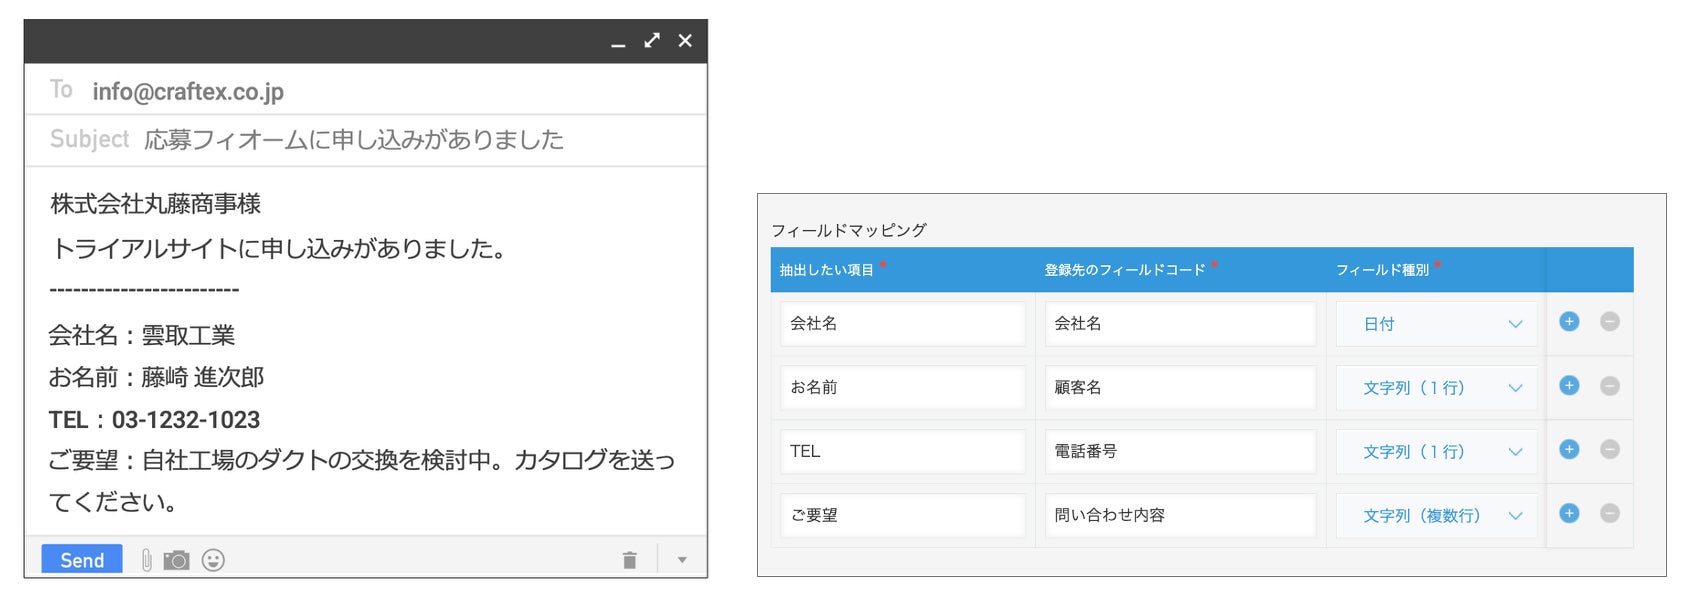
Task: Remove the ご要望 mapping row
Action: coord(1609,514)
